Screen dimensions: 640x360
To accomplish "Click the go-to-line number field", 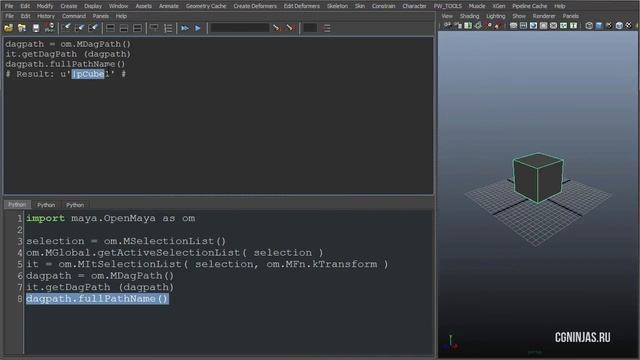I will [x=310, y=28].
